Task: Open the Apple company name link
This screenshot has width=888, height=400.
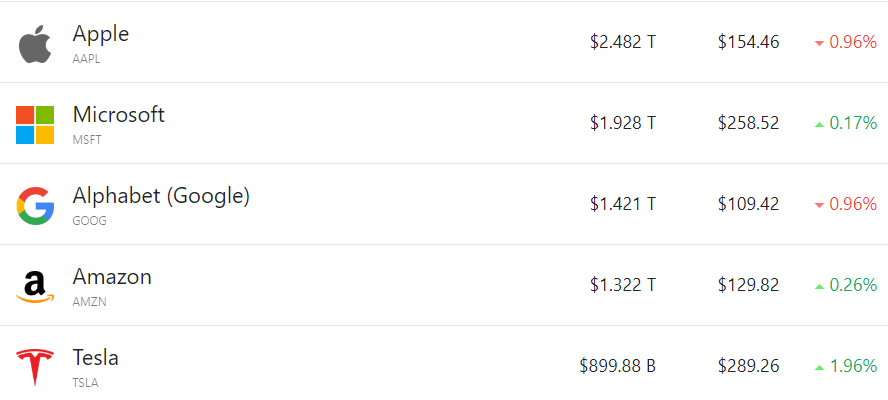Action: coord(101,34)
